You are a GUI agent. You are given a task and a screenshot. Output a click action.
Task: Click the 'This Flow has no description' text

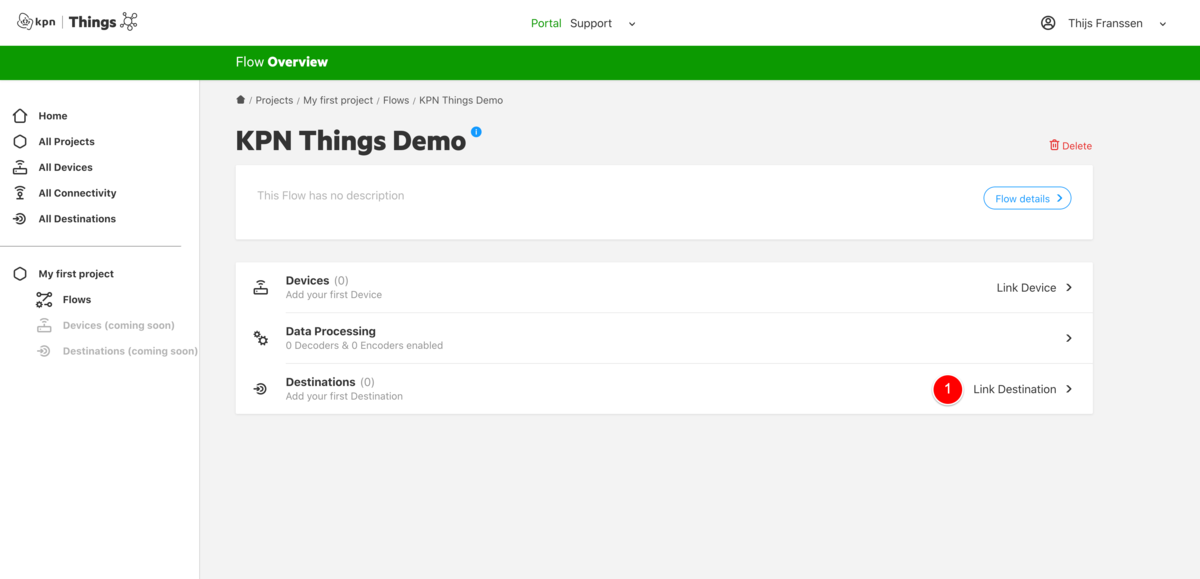coord(331,196)
